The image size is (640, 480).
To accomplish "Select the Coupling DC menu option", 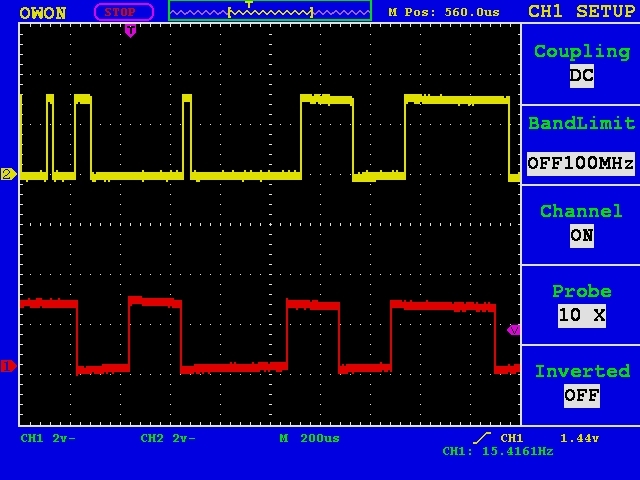I will click(582, 64).
